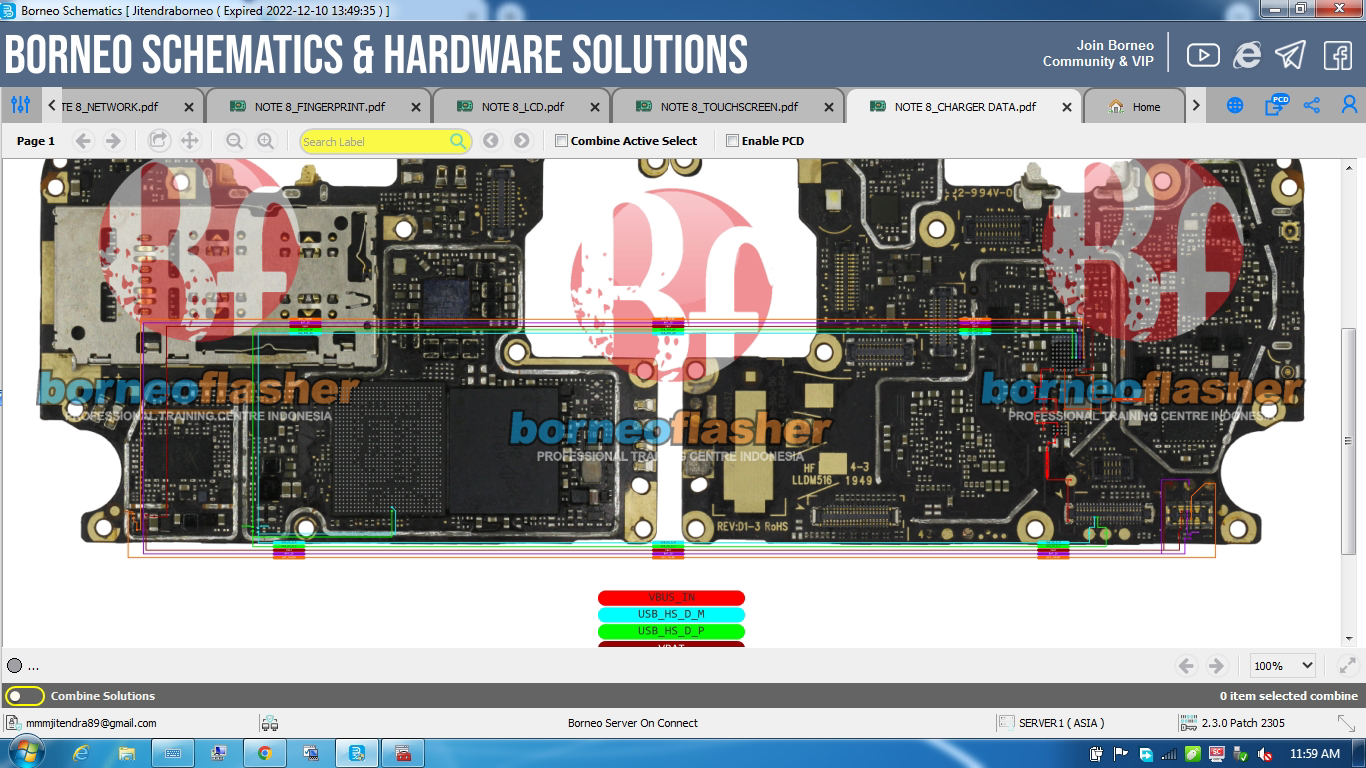Open Windows Explorer folder from taskbar

coord(126,753)
